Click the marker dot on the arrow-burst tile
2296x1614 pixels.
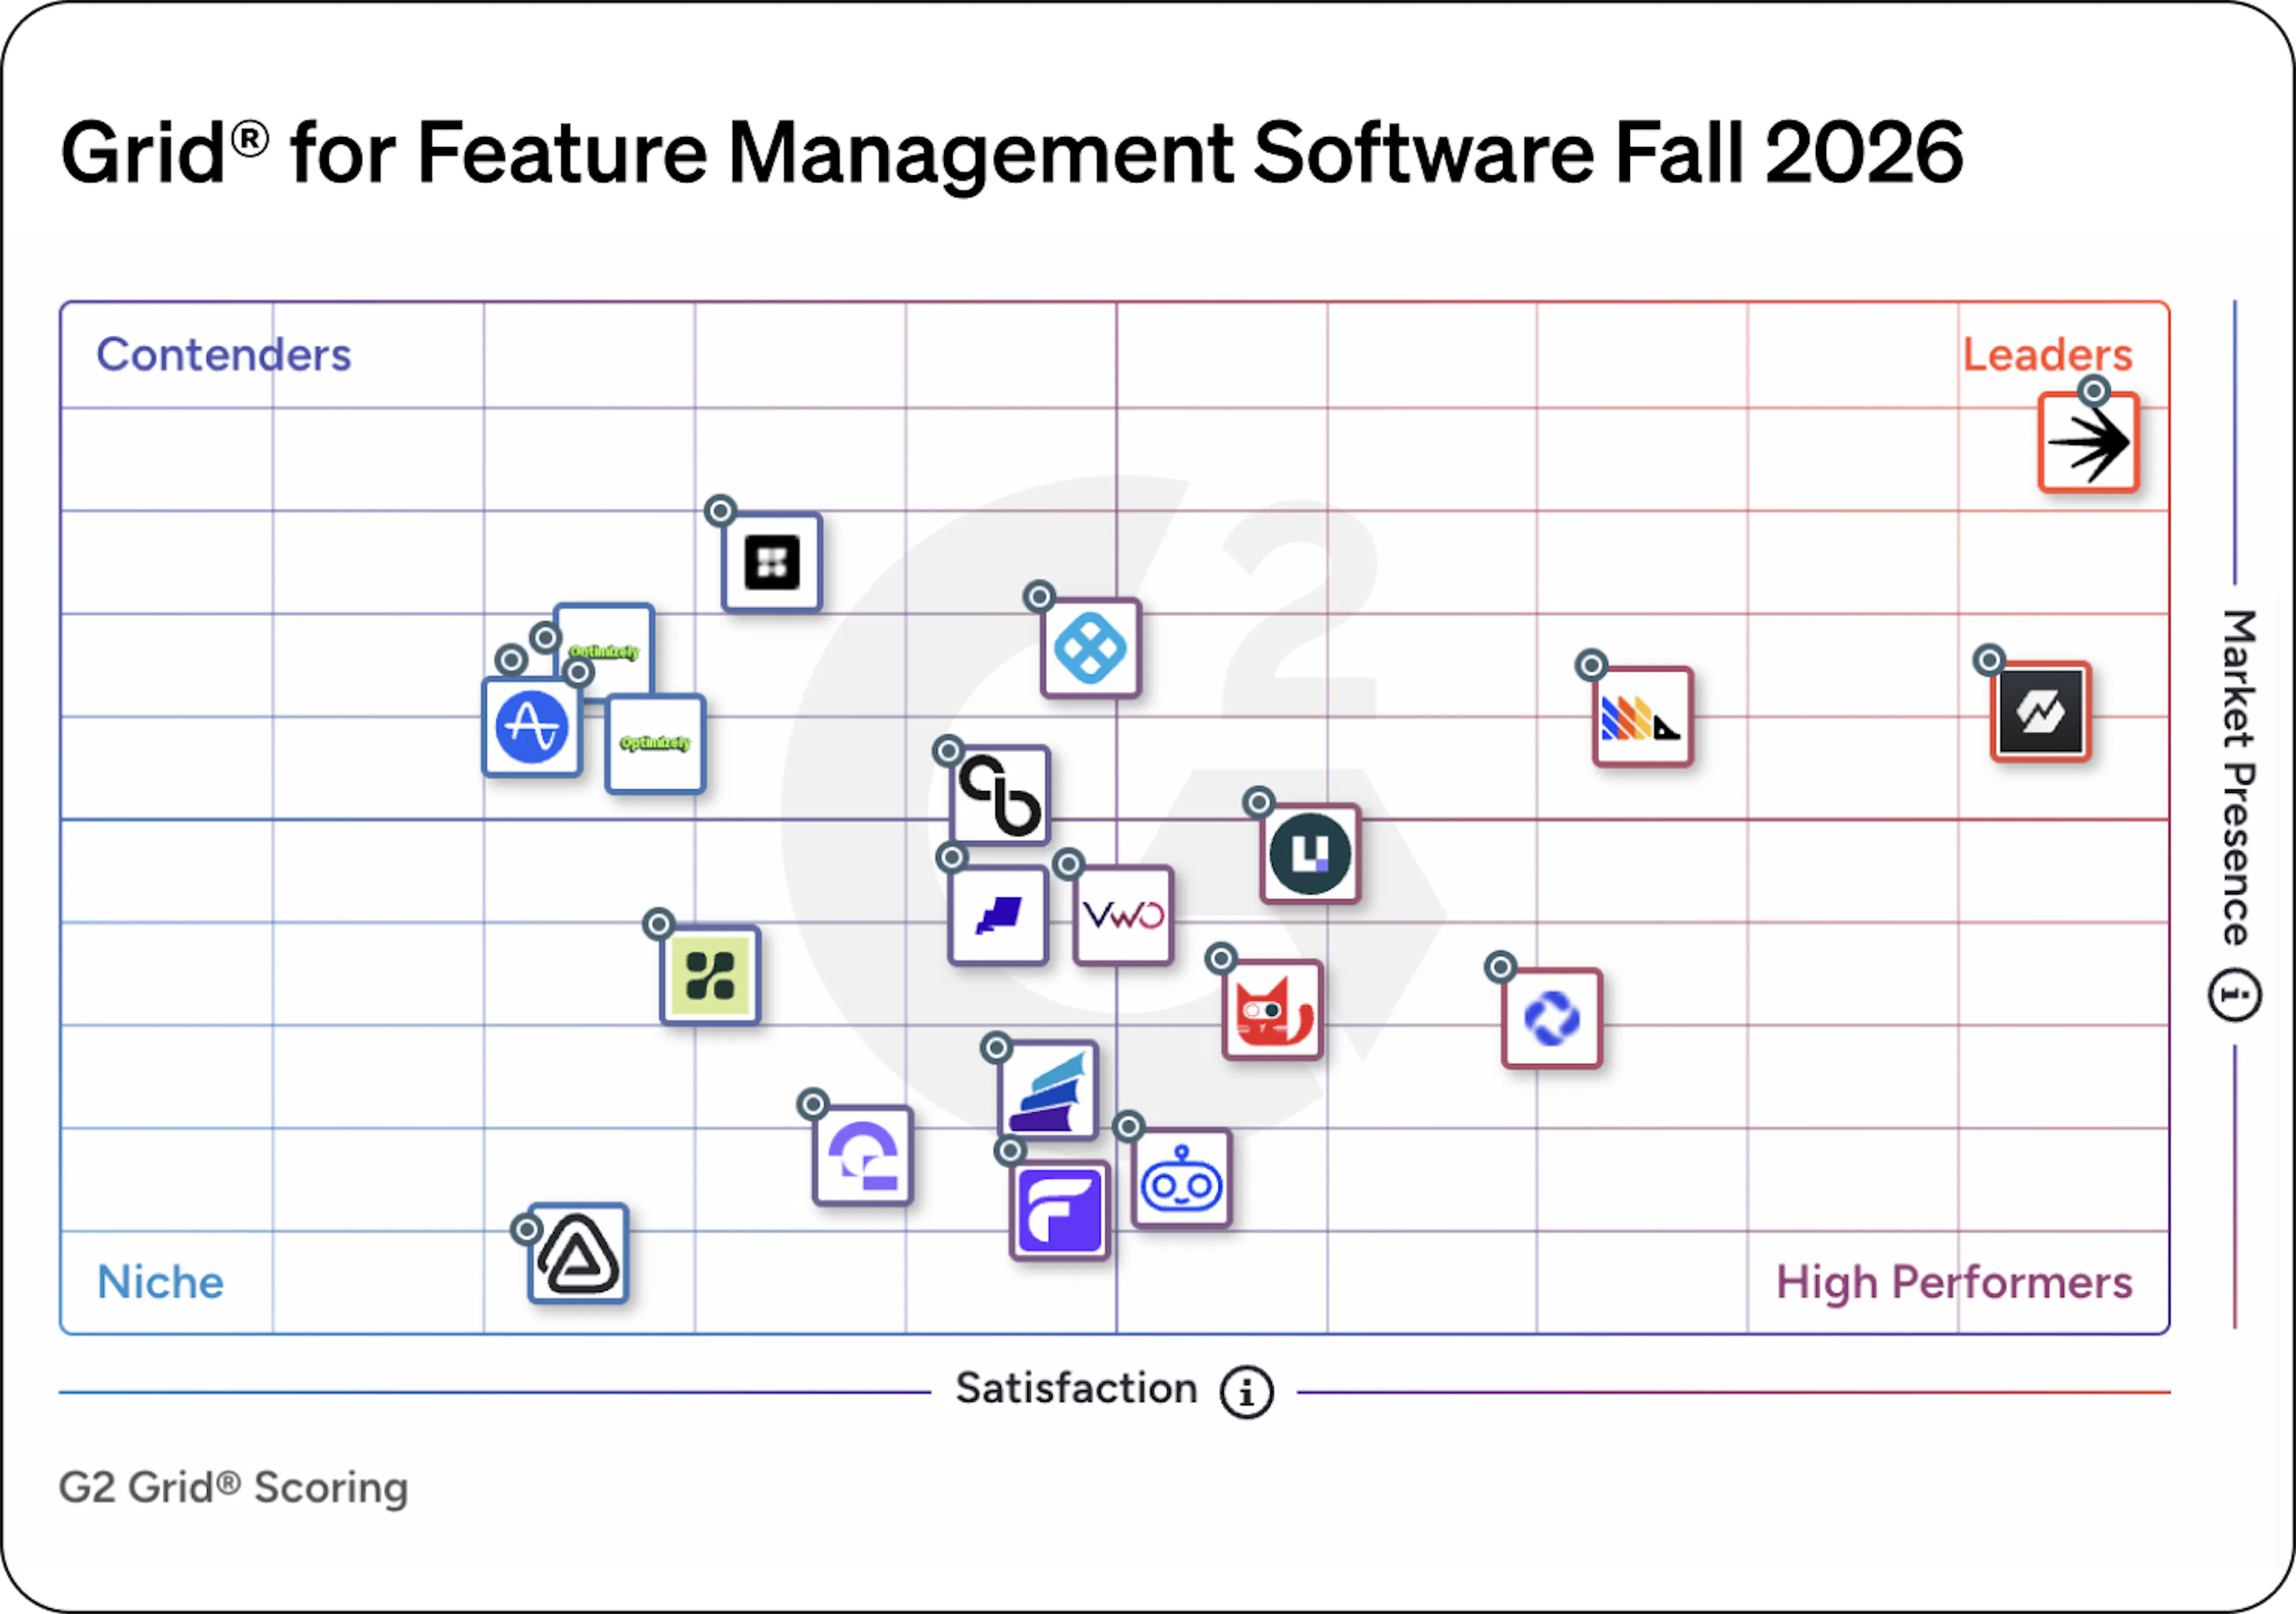click(2093, 390)
